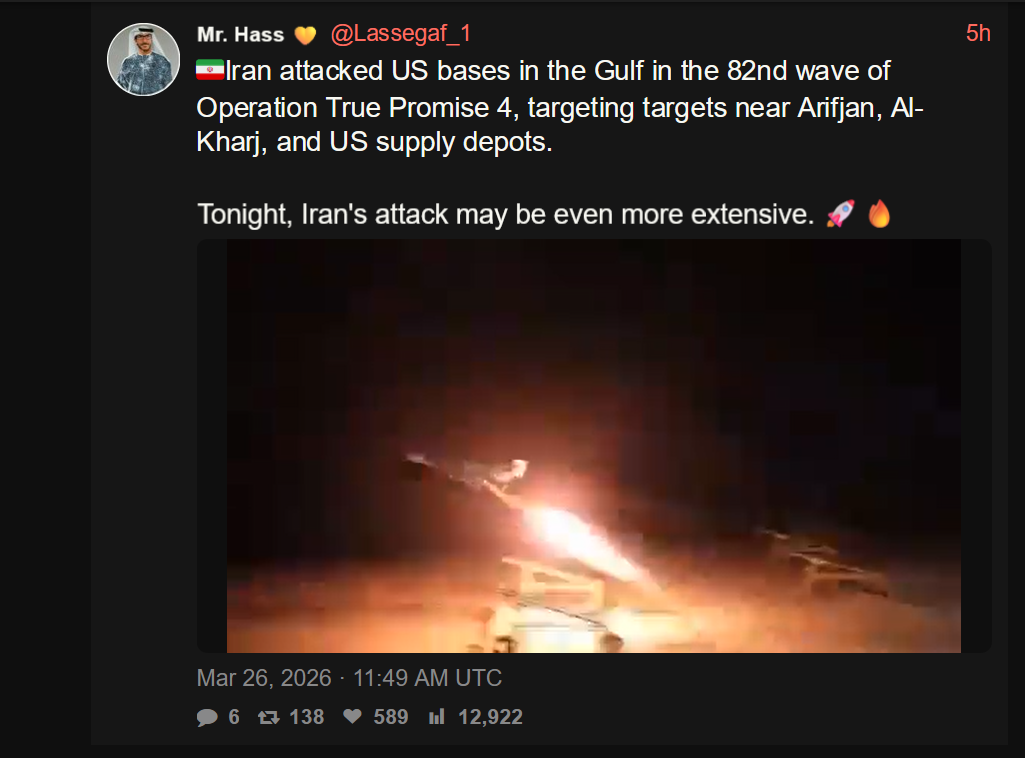Click the like heart icon
The width and height of the screenshot is (1025, 758).
(352, 717)
